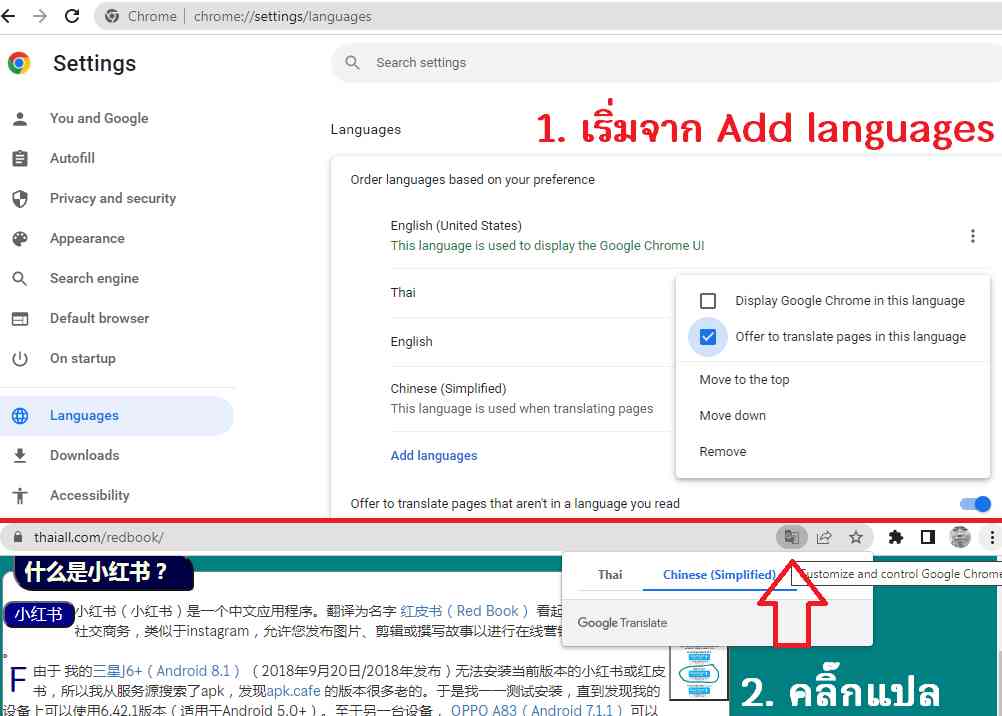Switch to the Thai translation tab
This screenshot has width=1002, height=716.
coord(610,574)
